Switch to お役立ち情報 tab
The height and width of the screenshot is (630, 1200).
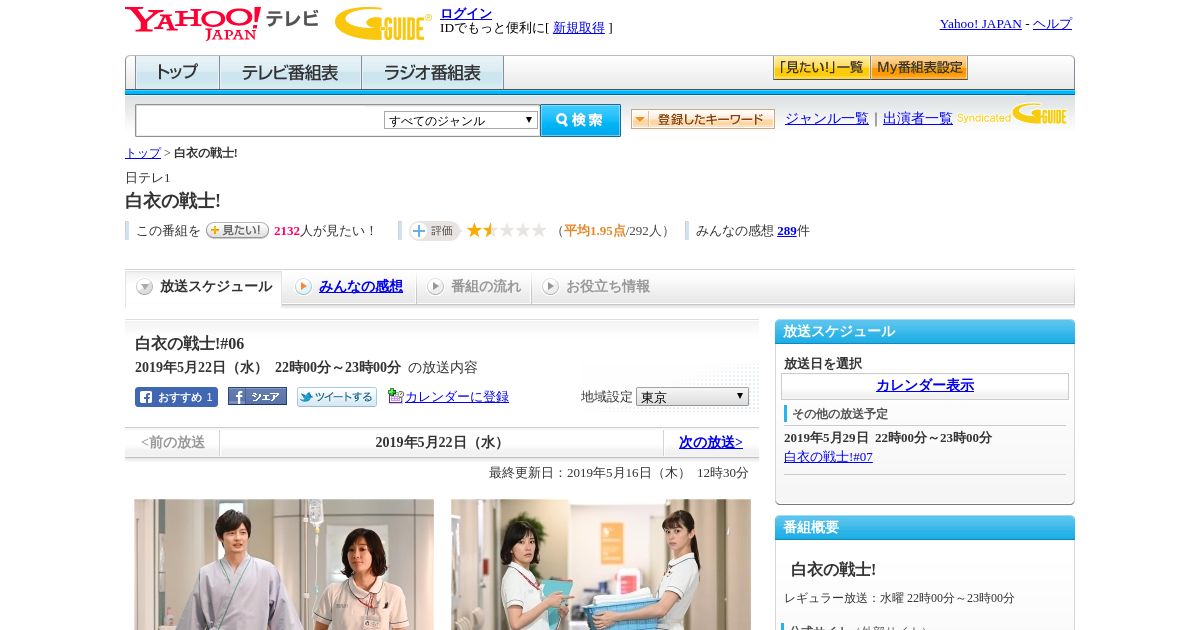[597, 287]
